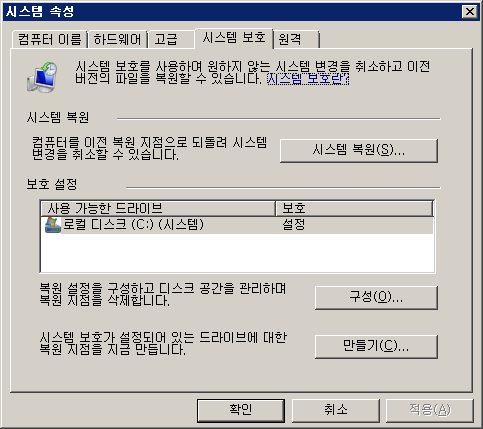Click the 시스템 복원(S)... button

(359, 151)
